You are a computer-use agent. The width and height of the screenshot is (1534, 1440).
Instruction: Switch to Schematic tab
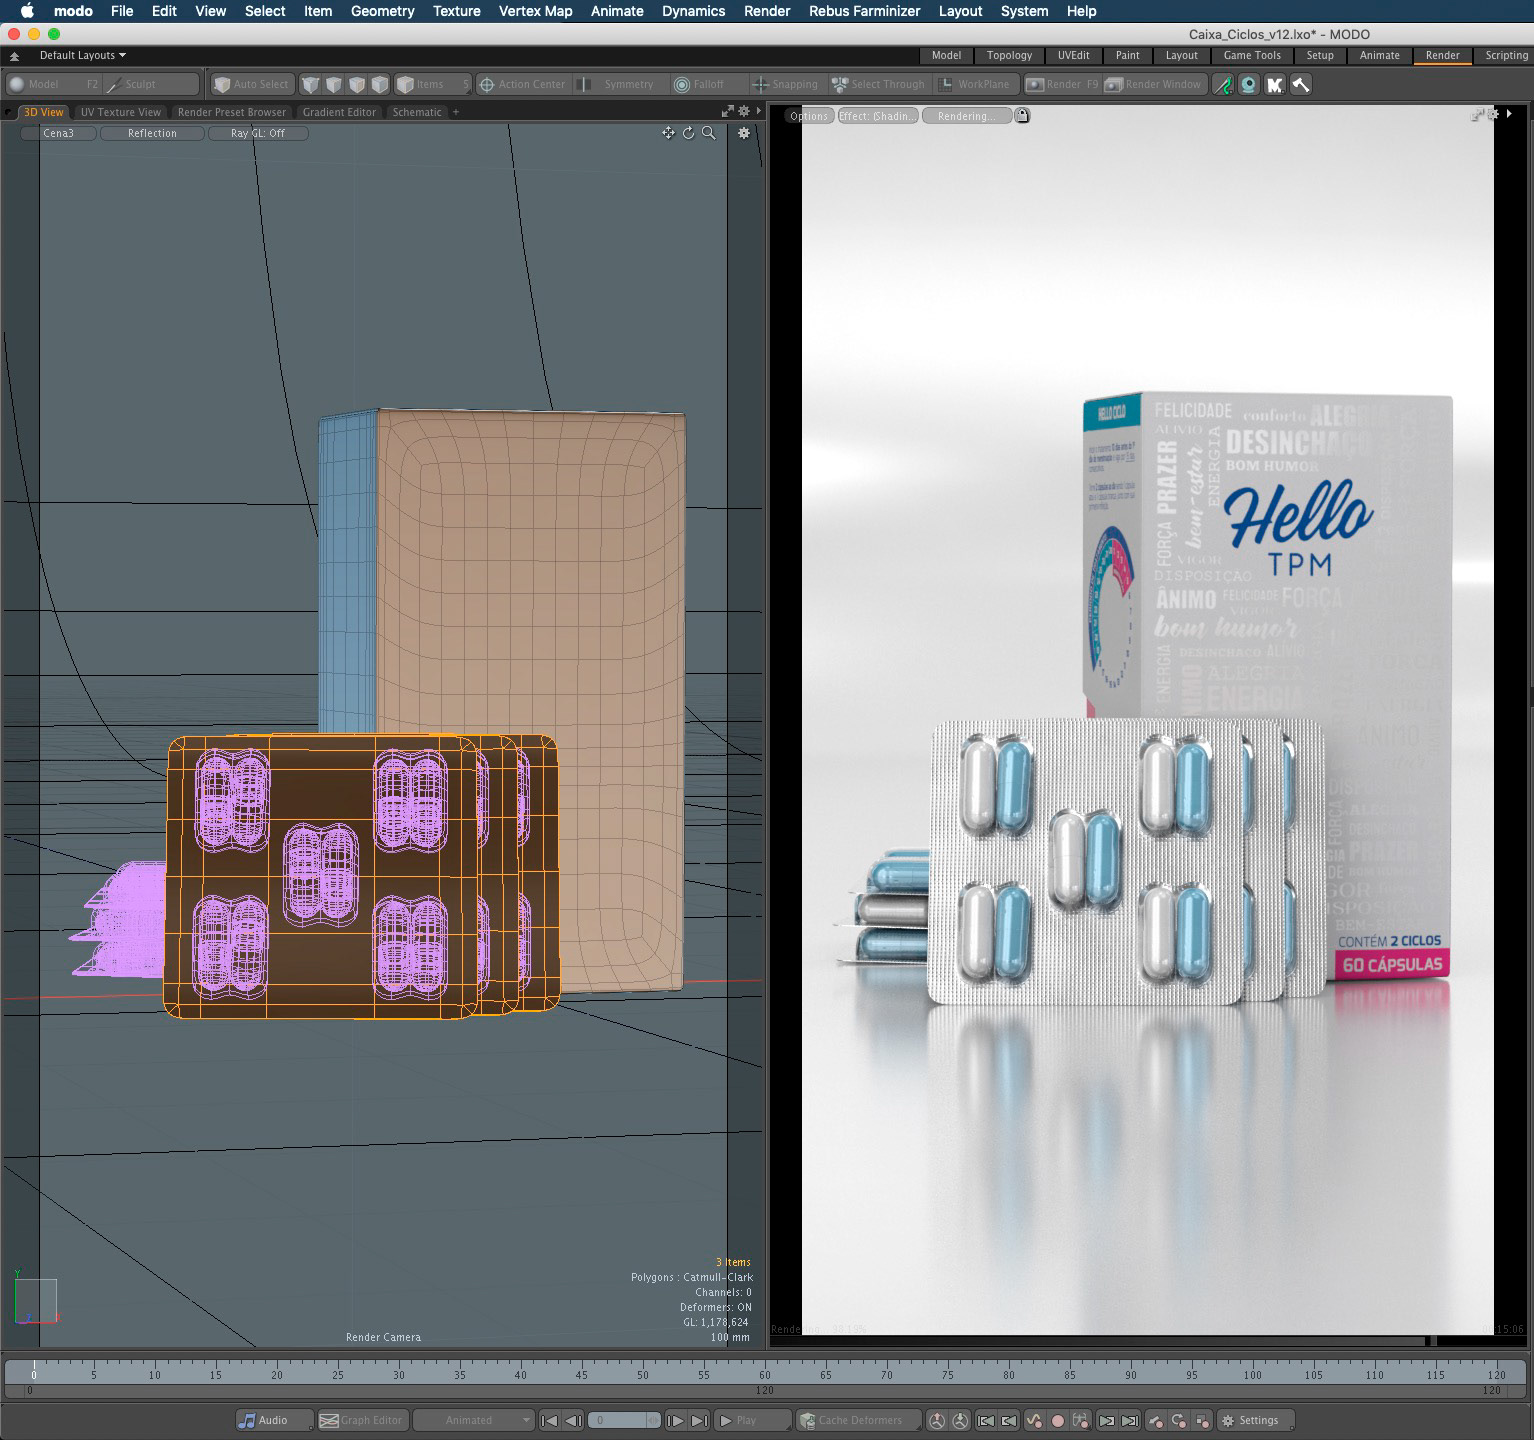(x=417, y=112)
